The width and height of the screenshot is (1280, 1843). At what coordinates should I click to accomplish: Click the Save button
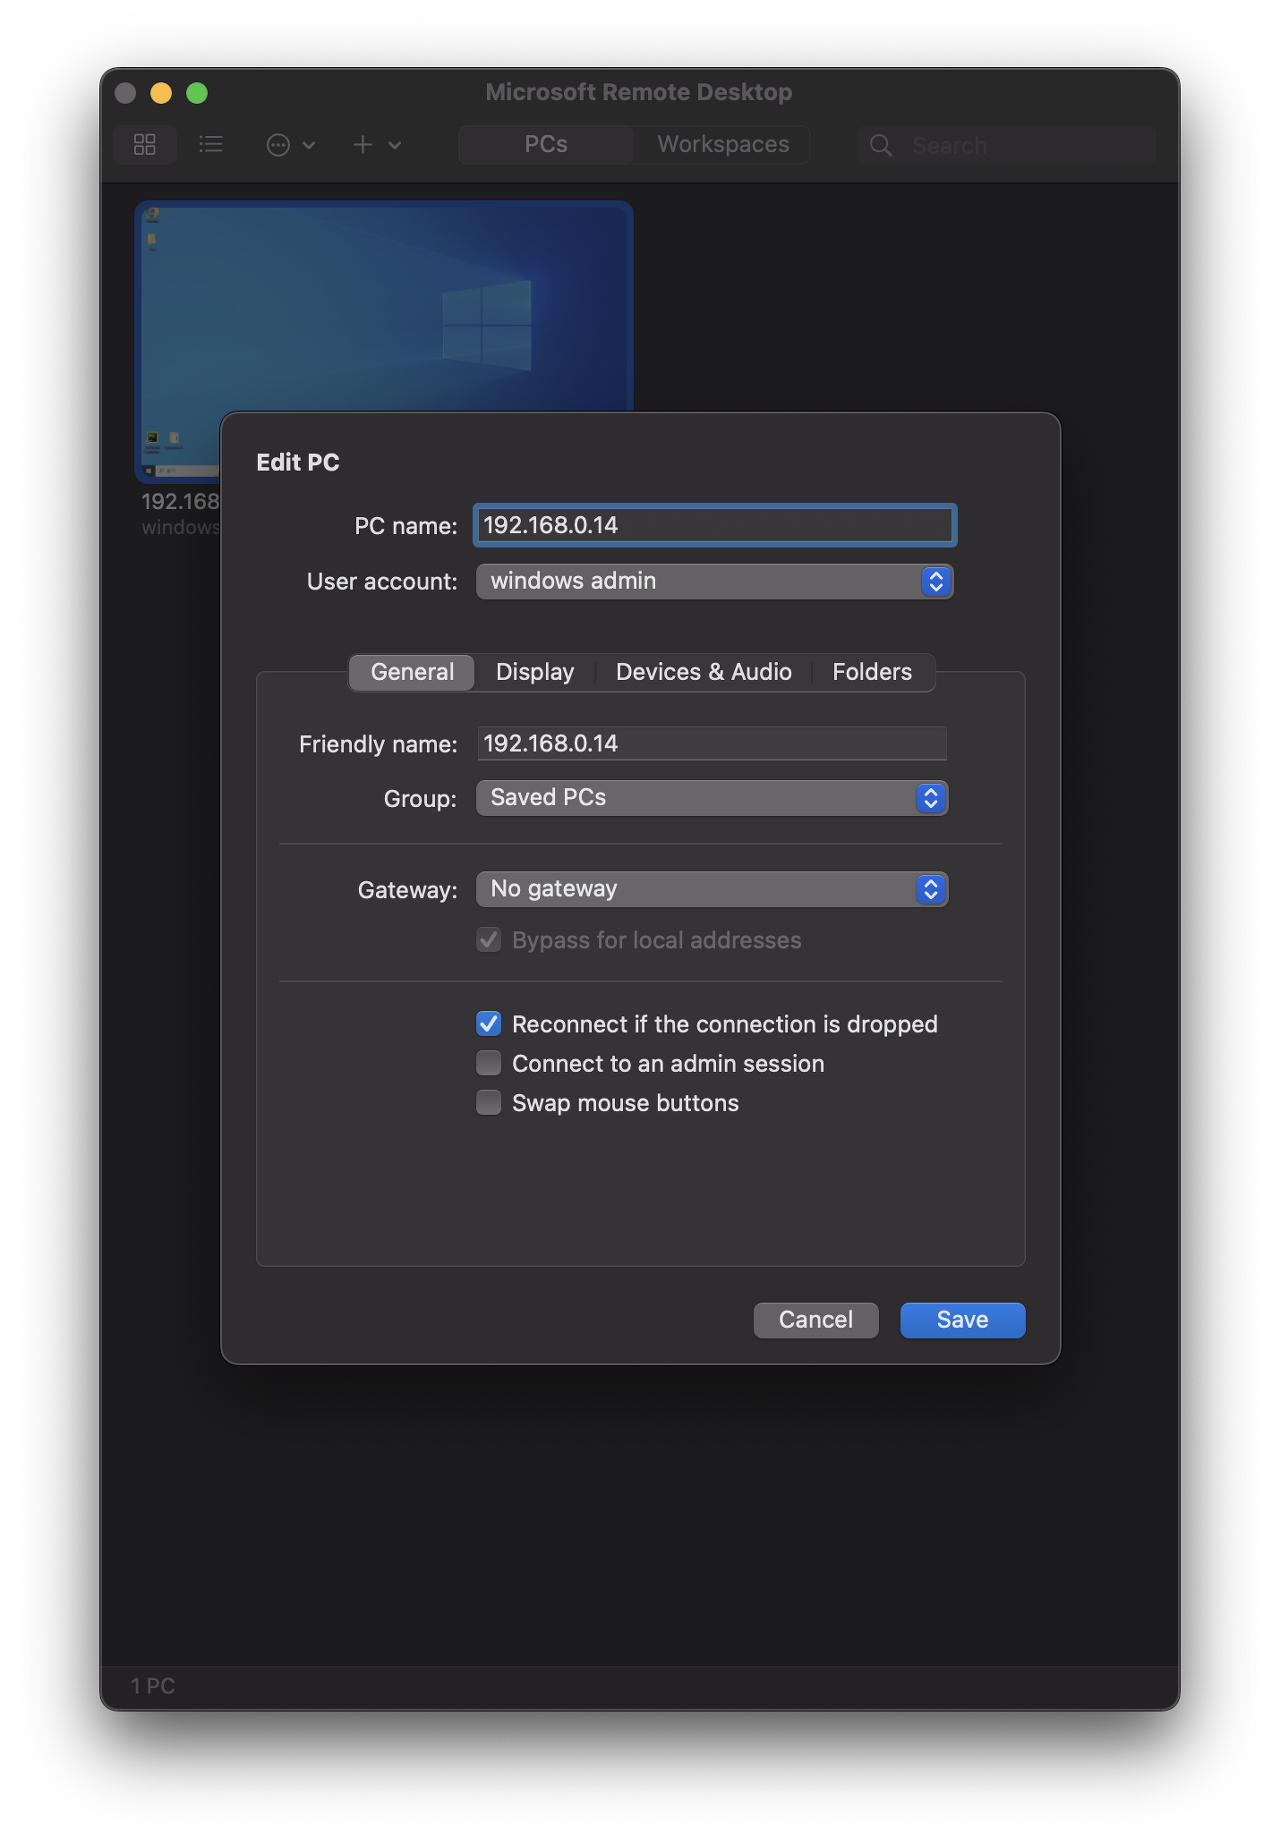coord(963,1320)
